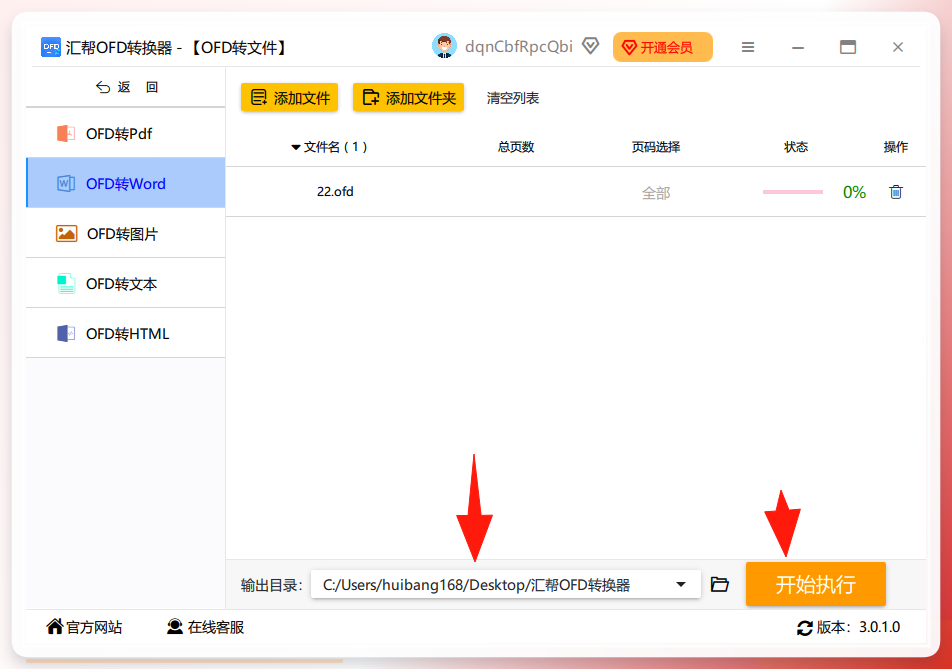
Task: Click 返回 to go back
Action: click(127, 87)
